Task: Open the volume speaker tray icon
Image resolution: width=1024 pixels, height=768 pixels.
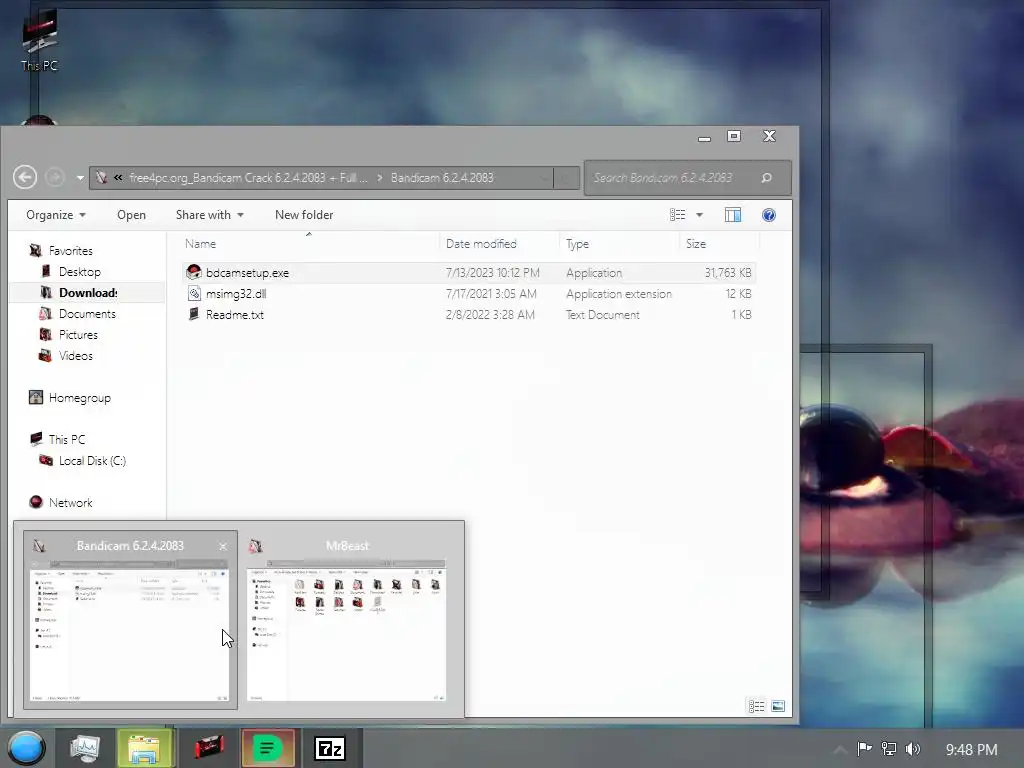Action: (x=913, y=748)
